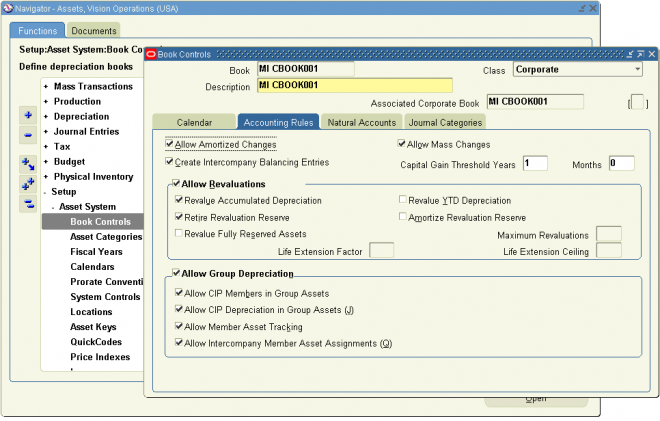The image size is (660, 421).
Task: Click the Oracle icon in Book Controls title bar
Action: [x=151, y=54]
